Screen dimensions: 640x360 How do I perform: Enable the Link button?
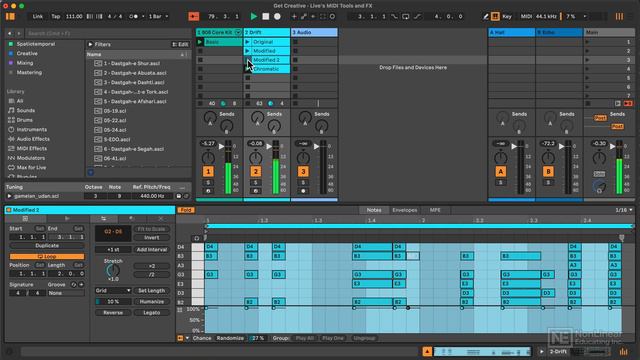pyautogui.click(x=38, y=16)
